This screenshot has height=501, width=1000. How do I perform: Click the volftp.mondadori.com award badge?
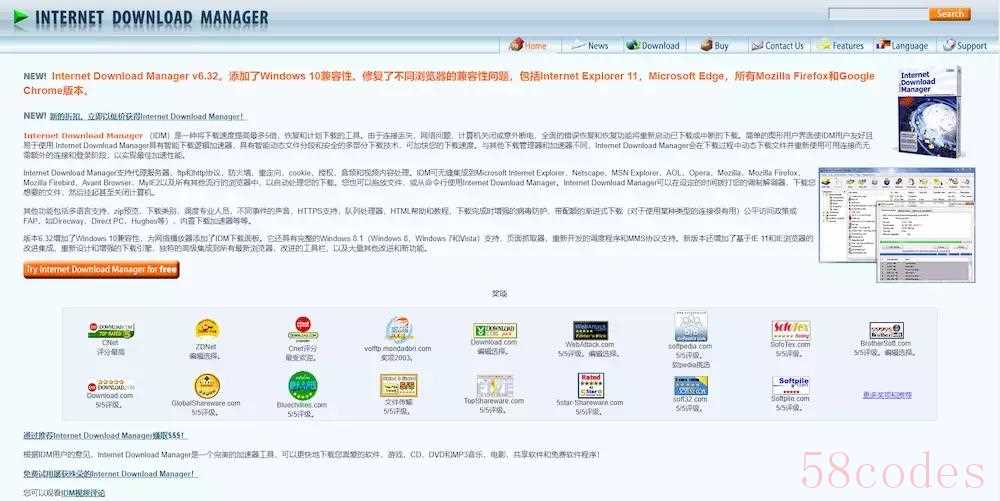[399, 330]
